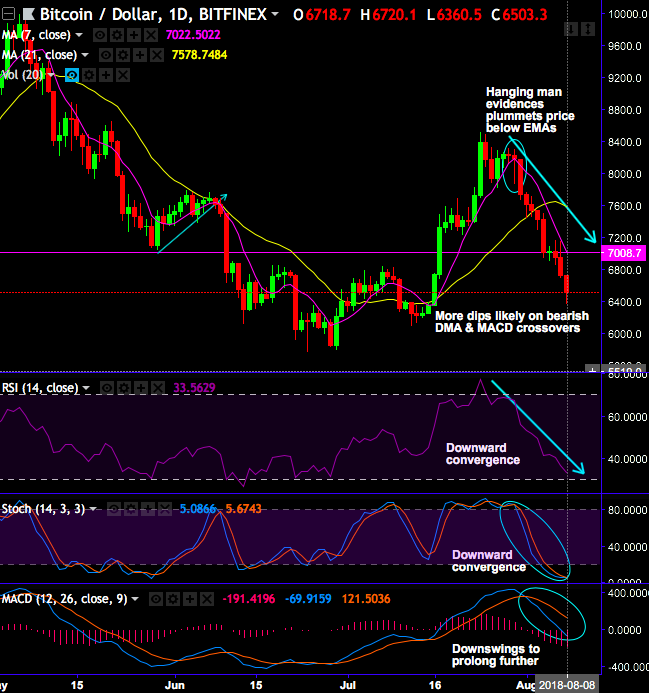This screenshot has width=649, height=693.
Task: Toggle visibility of RSI (14, close)
Action: (107, 388)
